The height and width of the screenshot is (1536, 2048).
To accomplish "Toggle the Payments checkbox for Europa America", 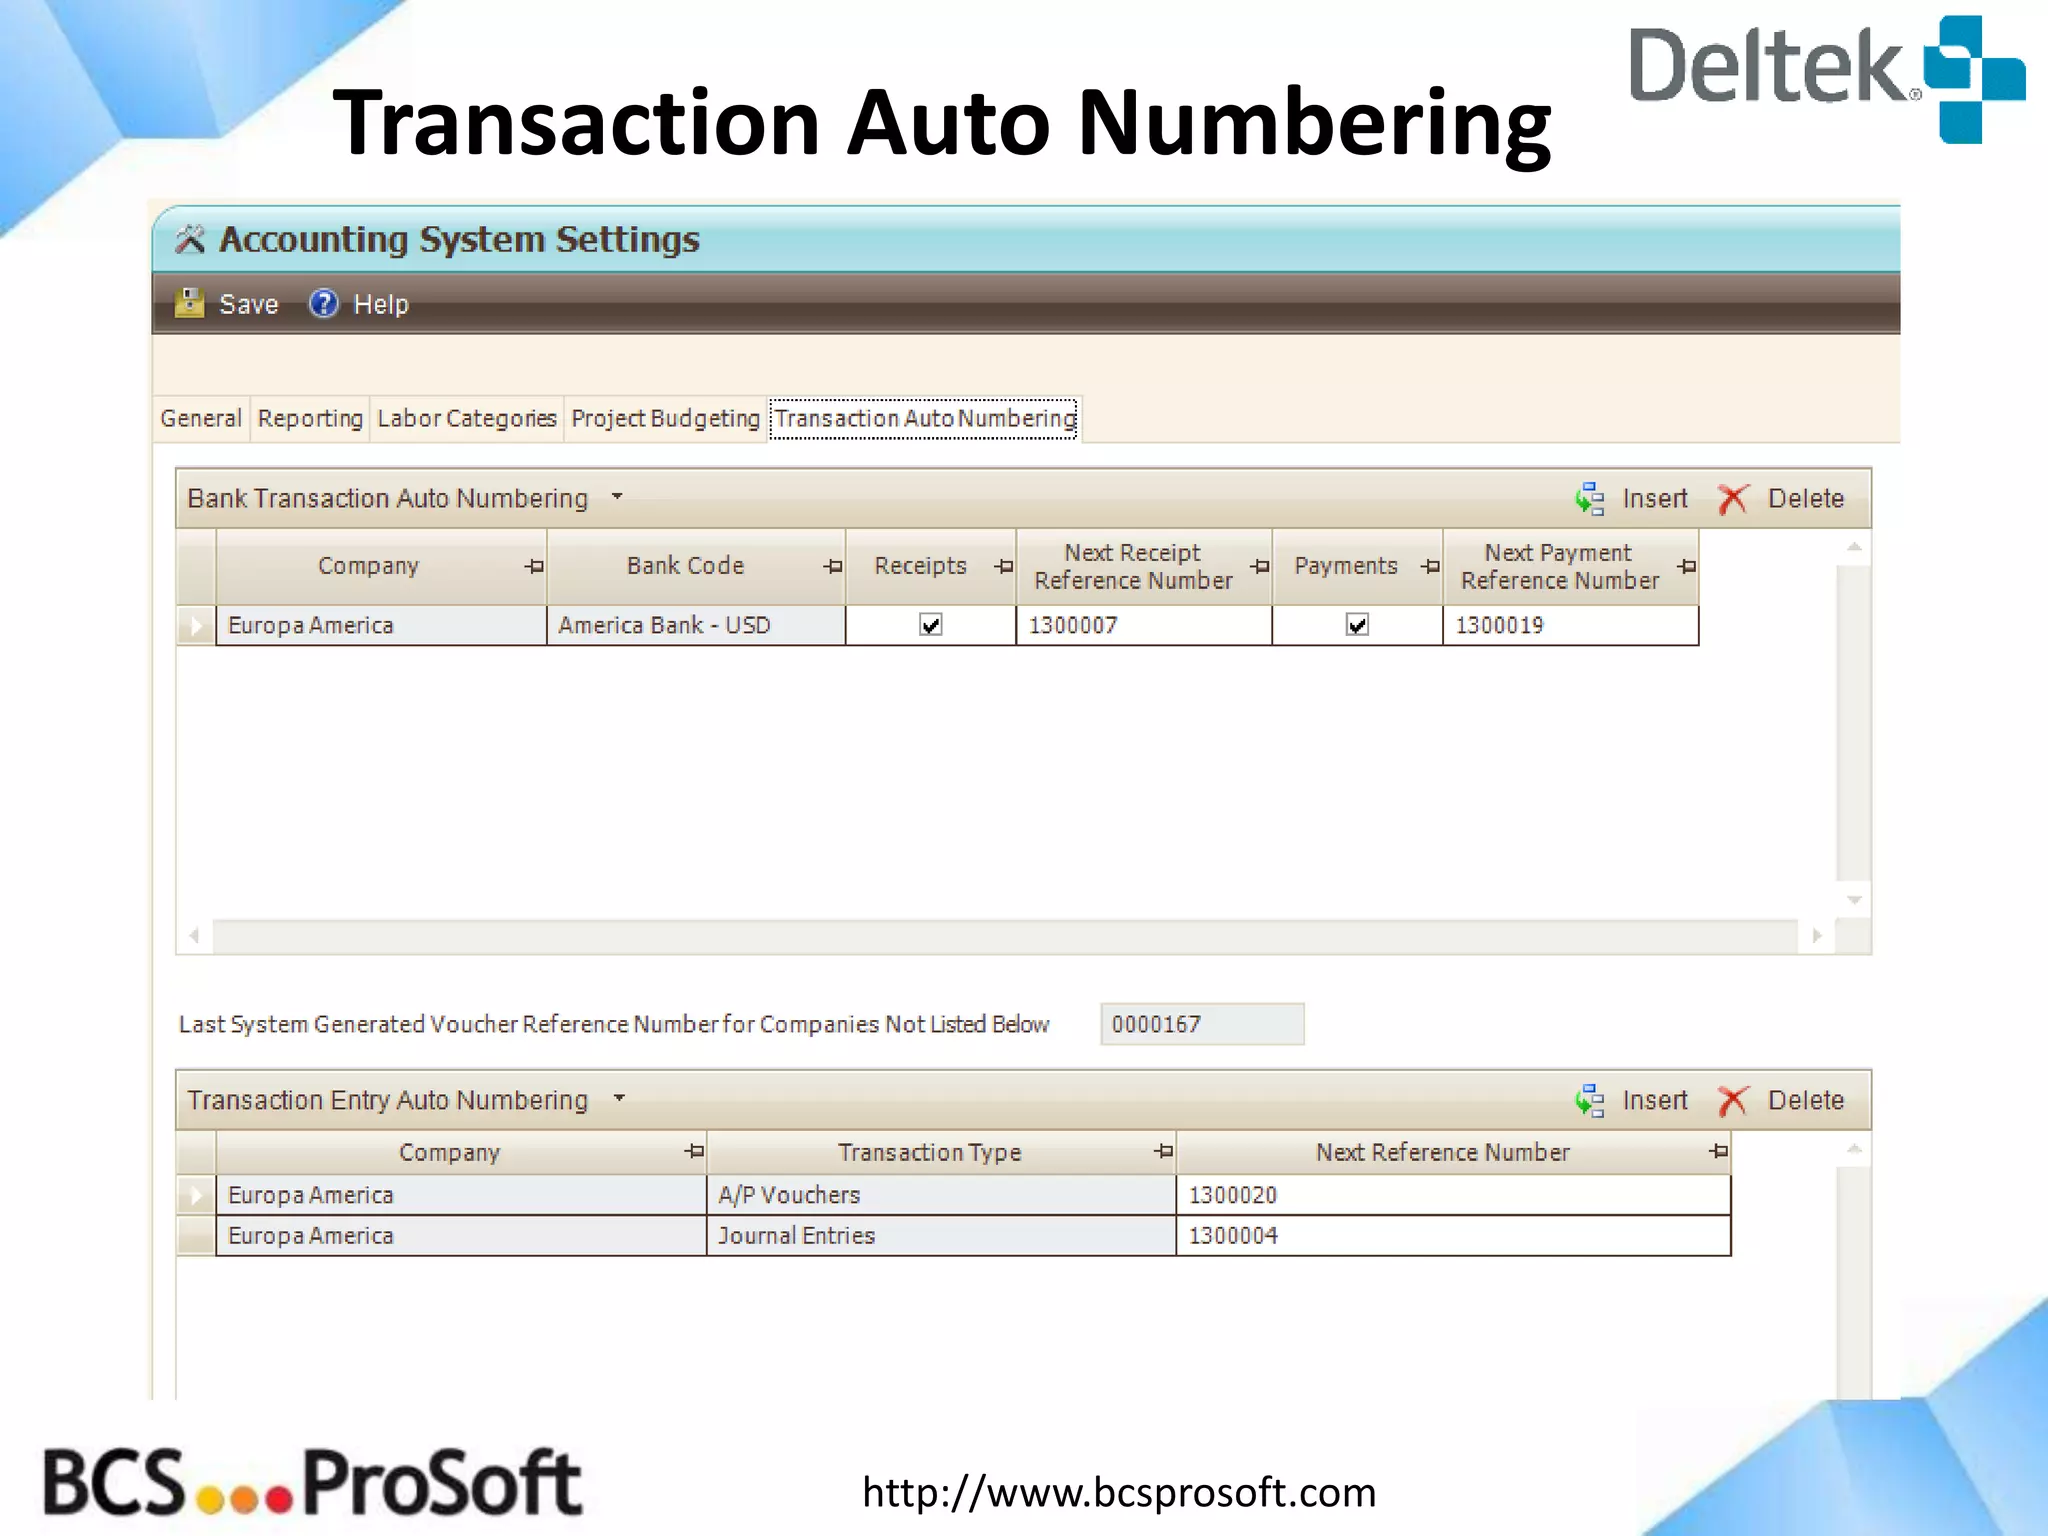I will (x=1357, y=625).
